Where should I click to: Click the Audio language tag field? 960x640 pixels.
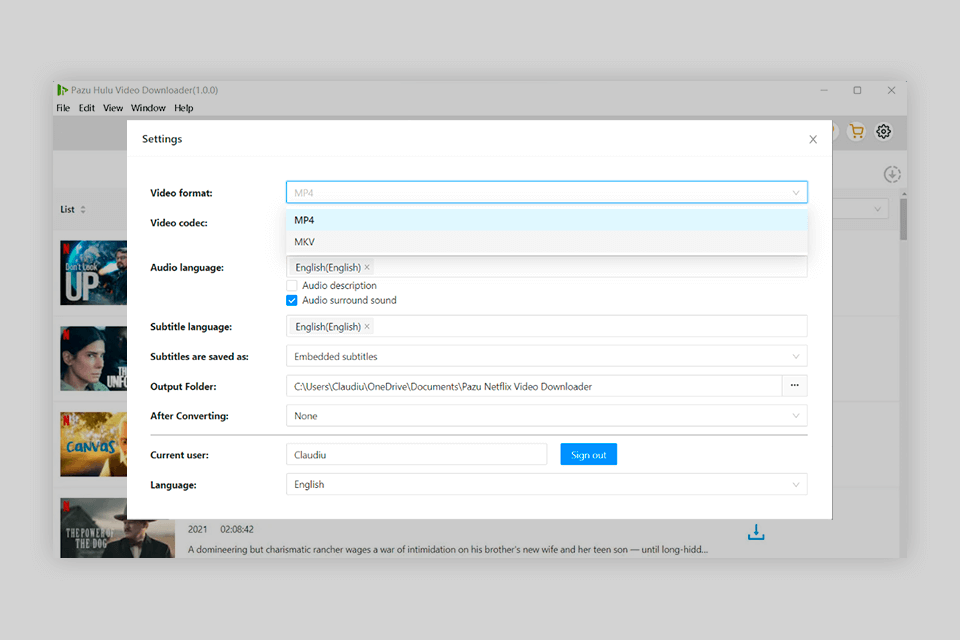pyautogui.click(x=547, y=267)
